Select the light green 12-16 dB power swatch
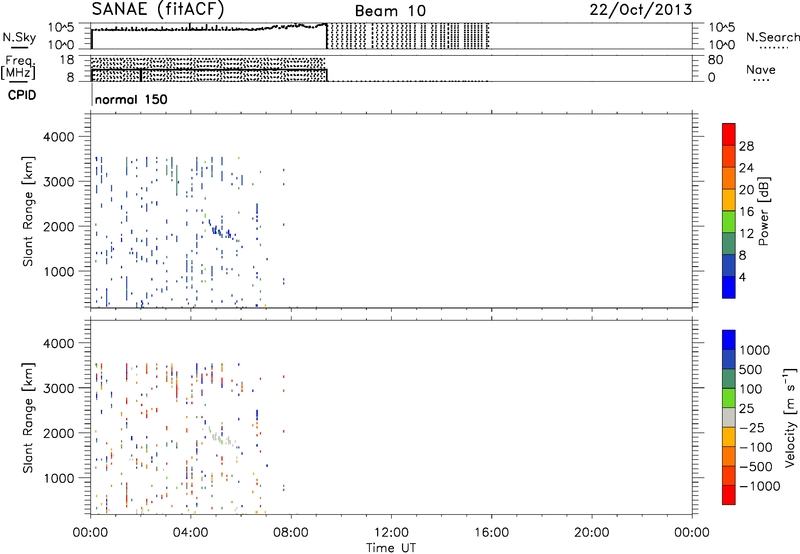Screen dimensions: 800x554 (729, 222)
